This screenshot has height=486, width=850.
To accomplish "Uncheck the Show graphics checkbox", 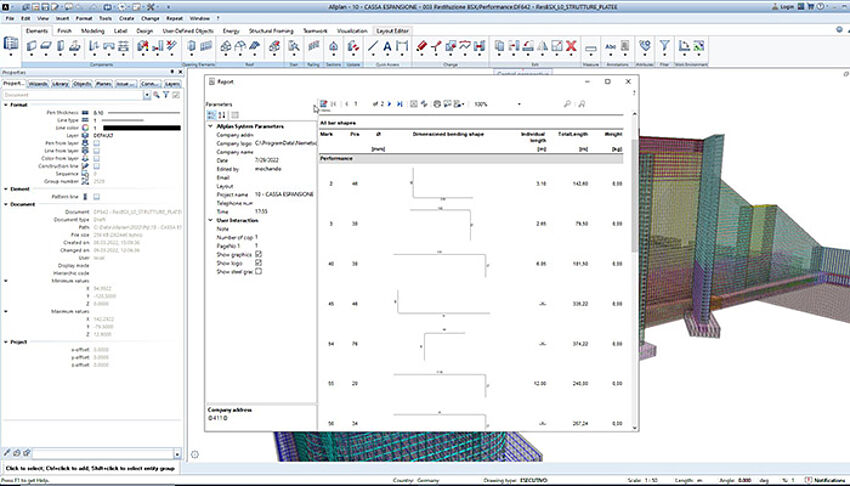I will pyautogui.click(x=259, y=254).
